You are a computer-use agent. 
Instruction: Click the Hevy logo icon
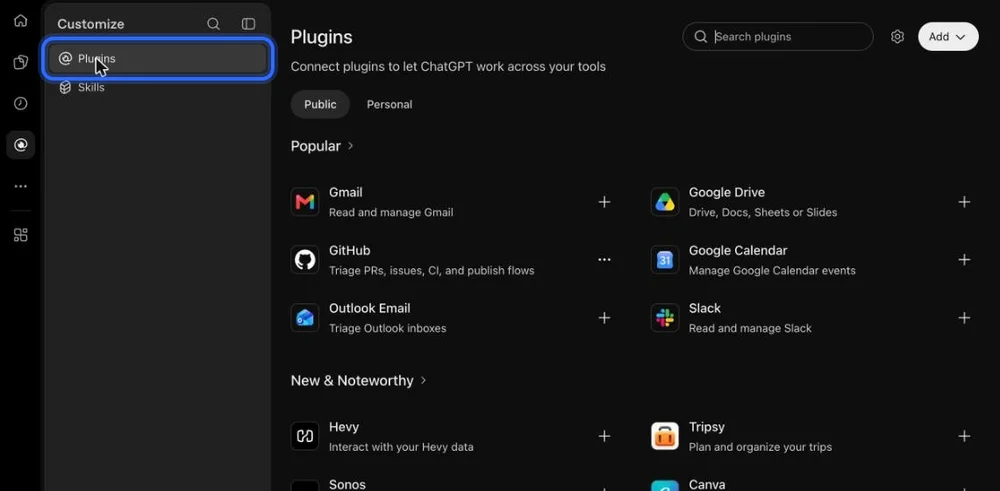(305, 436)
